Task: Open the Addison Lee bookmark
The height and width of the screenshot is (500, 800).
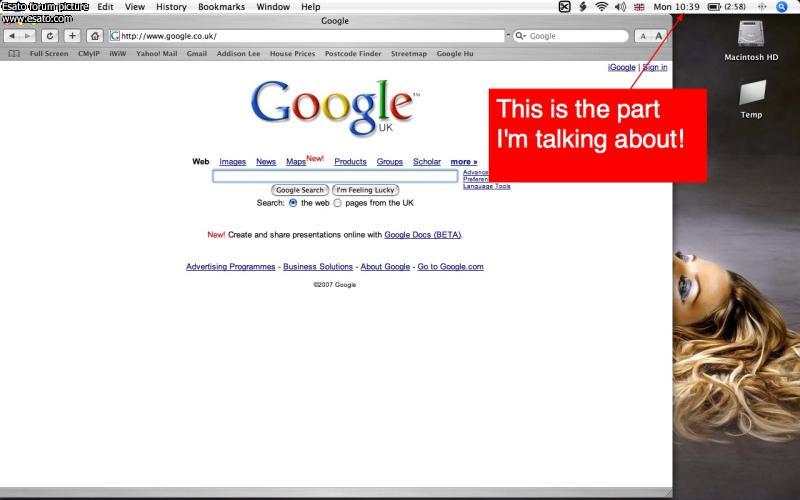Action: coord(238,54)
